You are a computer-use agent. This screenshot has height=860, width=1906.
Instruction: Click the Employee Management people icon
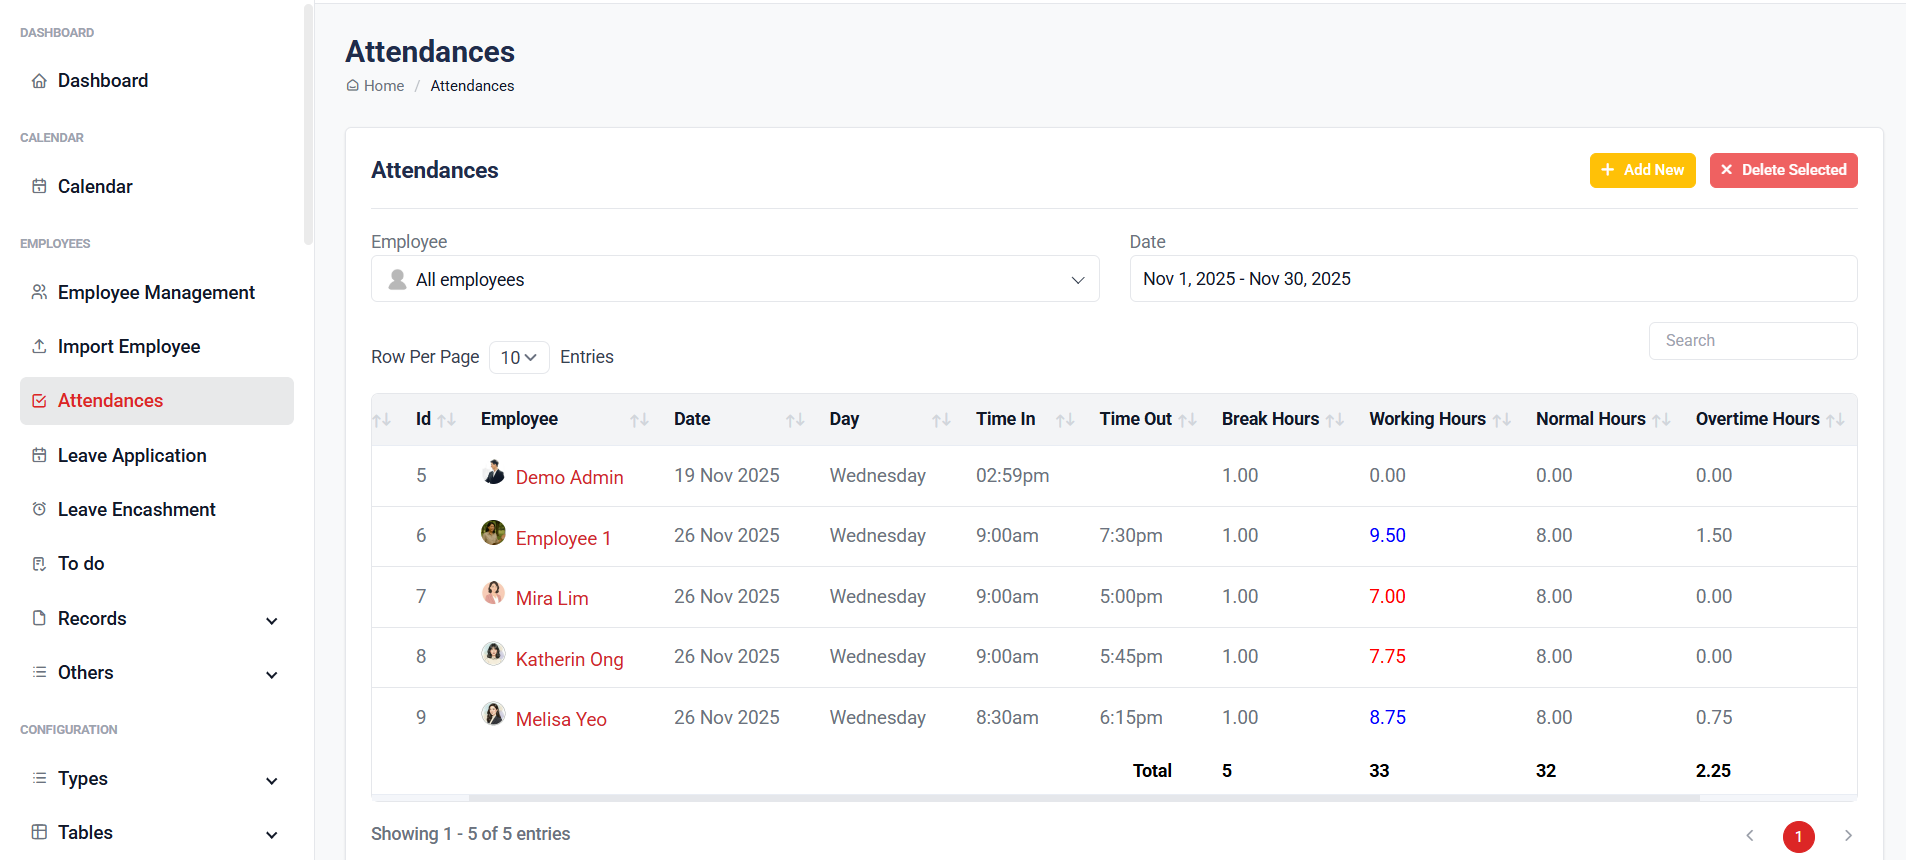39,292
